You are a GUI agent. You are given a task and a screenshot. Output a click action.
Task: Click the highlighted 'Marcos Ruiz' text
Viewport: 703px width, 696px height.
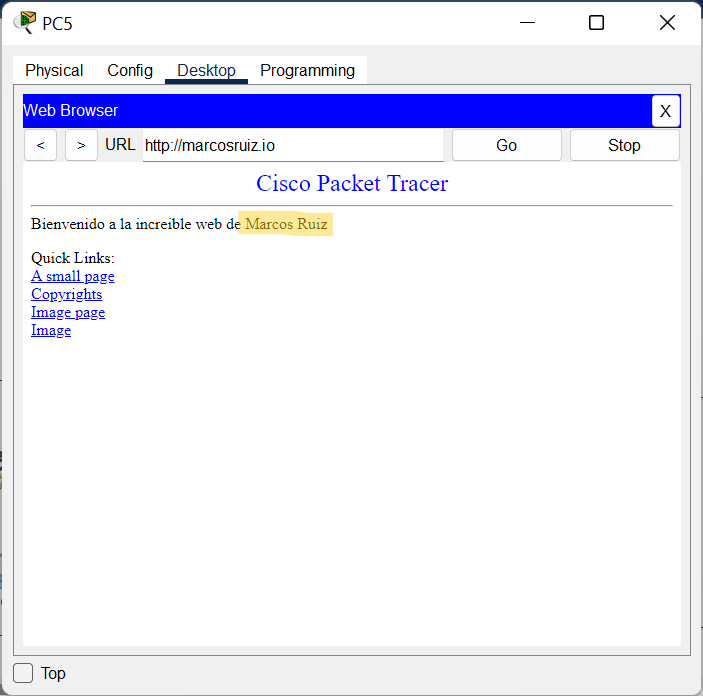coord(286,224)
